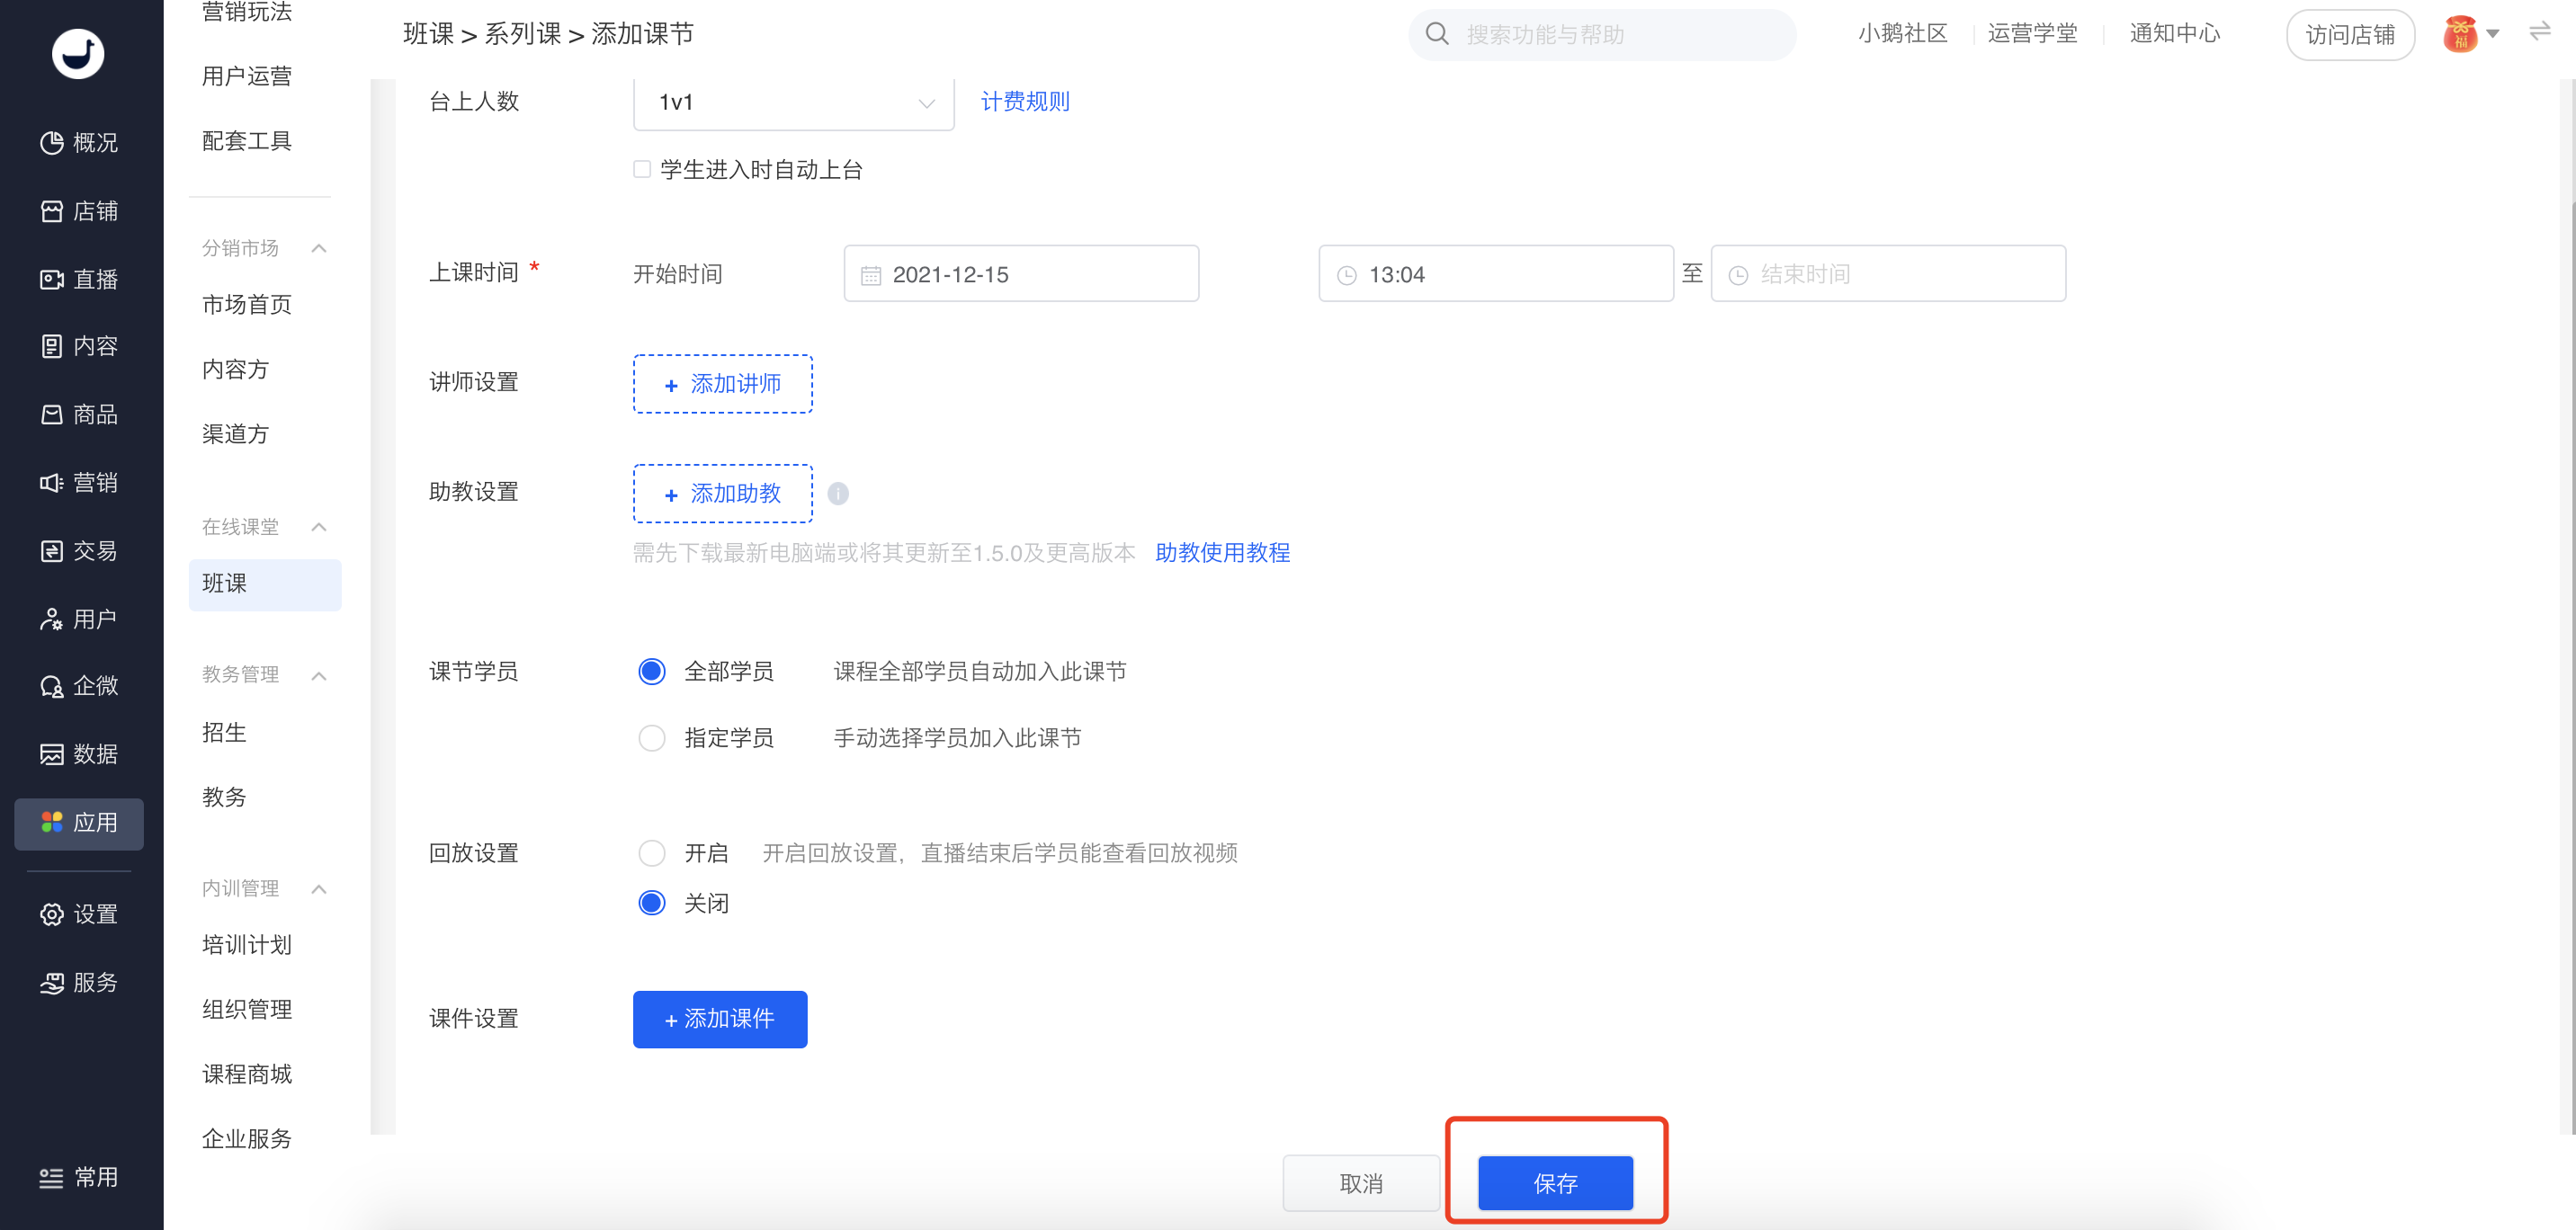Screen dimensions: 2576x1230
Task: Select 开启 radio for 回放设置
Action: [x=652, y=853]
